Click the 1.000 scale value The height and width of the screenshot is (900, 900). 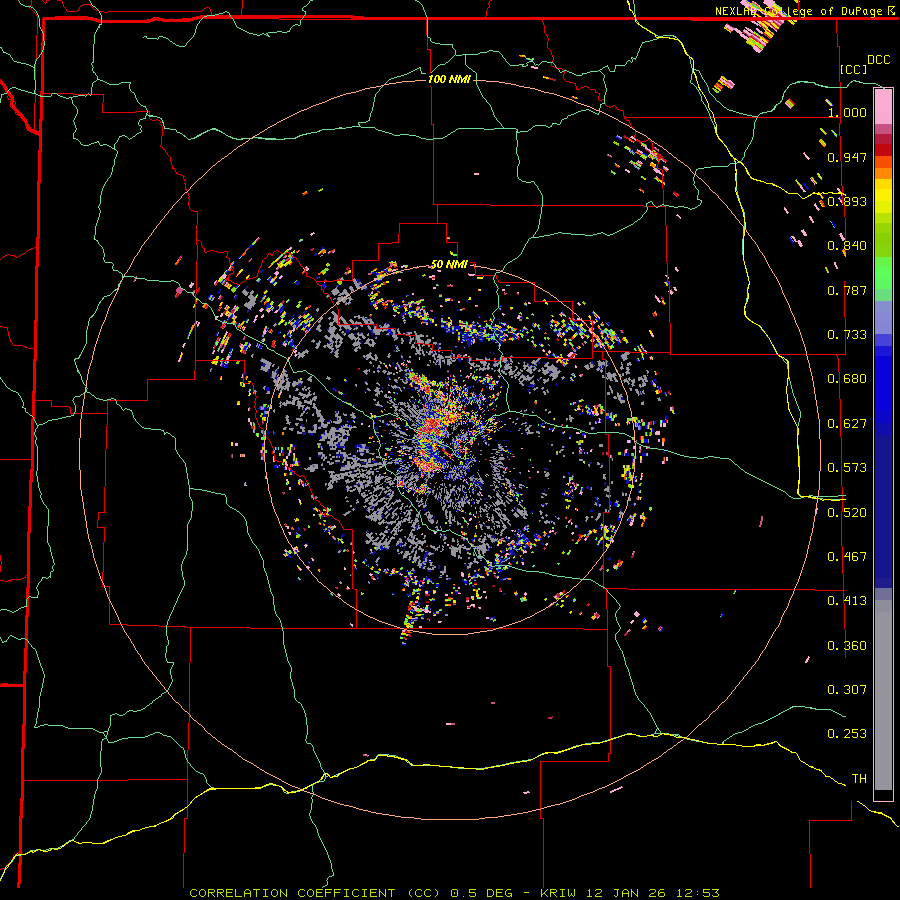click(847, 112)
